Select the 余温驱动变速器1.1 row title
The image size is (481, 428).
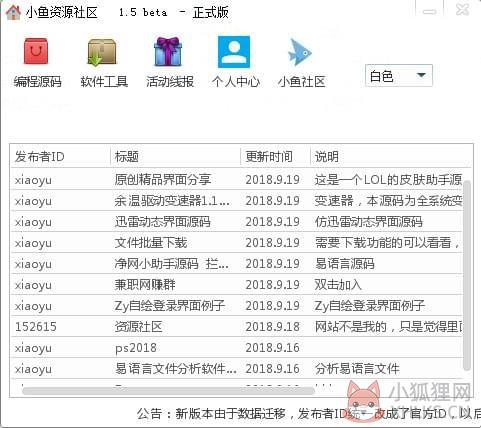tap(172, 201)
